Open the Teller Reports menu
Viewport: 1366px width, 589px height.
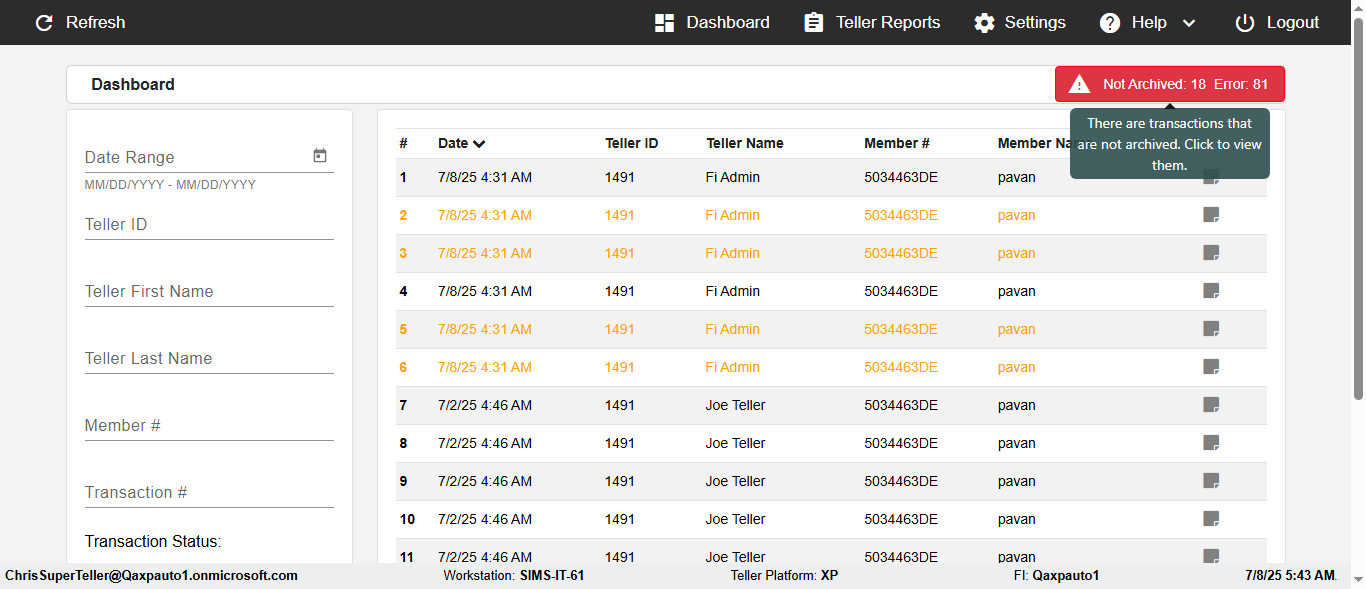888,23
